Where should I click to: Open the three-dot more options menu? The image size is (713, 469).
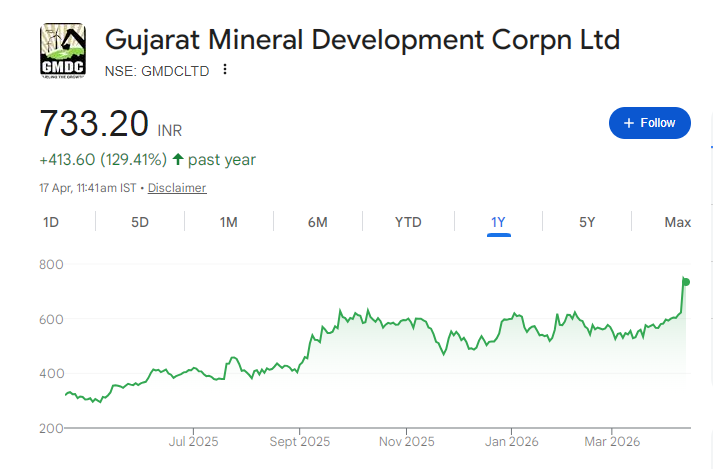coord(225,70)
